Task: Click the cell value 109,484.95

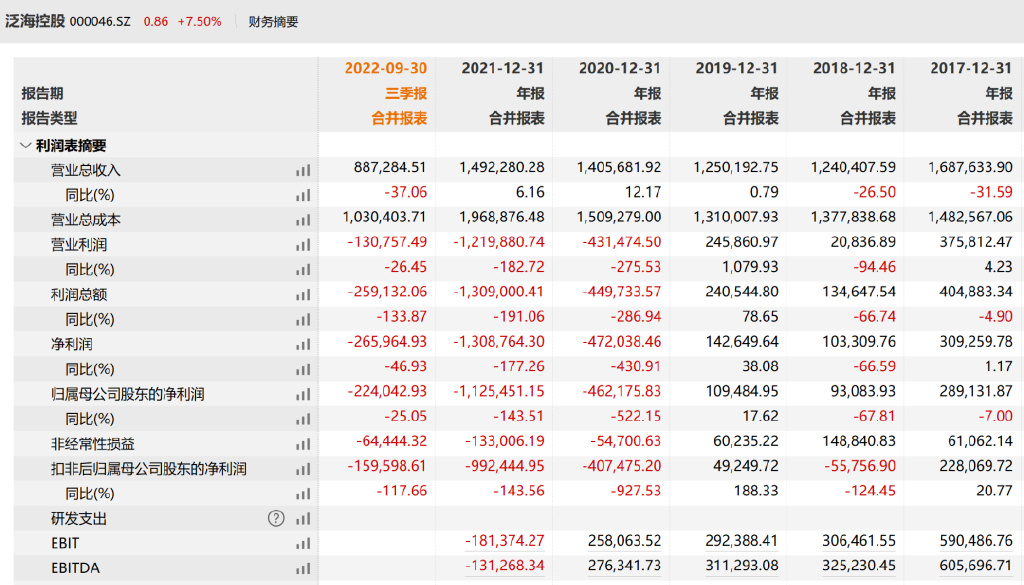Action: click(742, 391)
